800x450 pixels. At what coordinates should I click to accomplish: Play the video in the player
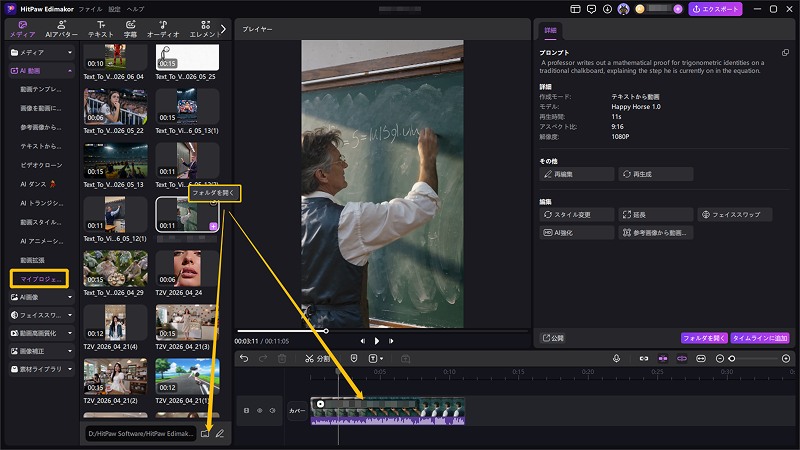tap(377, 341)
